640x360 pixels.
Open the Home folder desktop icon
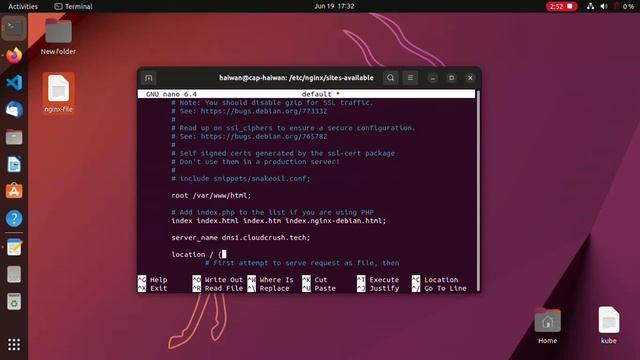click(x=547, y=326)
